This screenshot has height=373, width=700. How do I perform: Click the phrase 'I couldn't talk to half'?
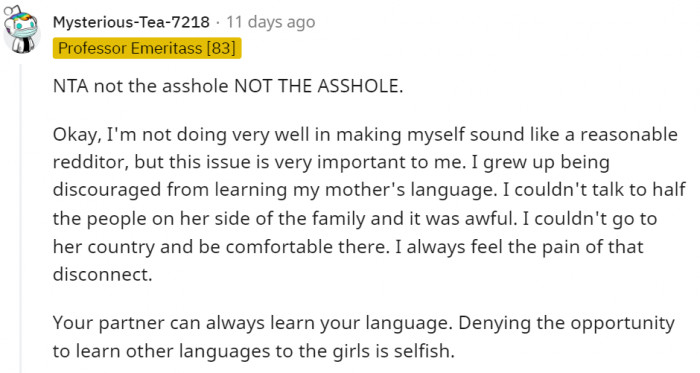(594, 191)
